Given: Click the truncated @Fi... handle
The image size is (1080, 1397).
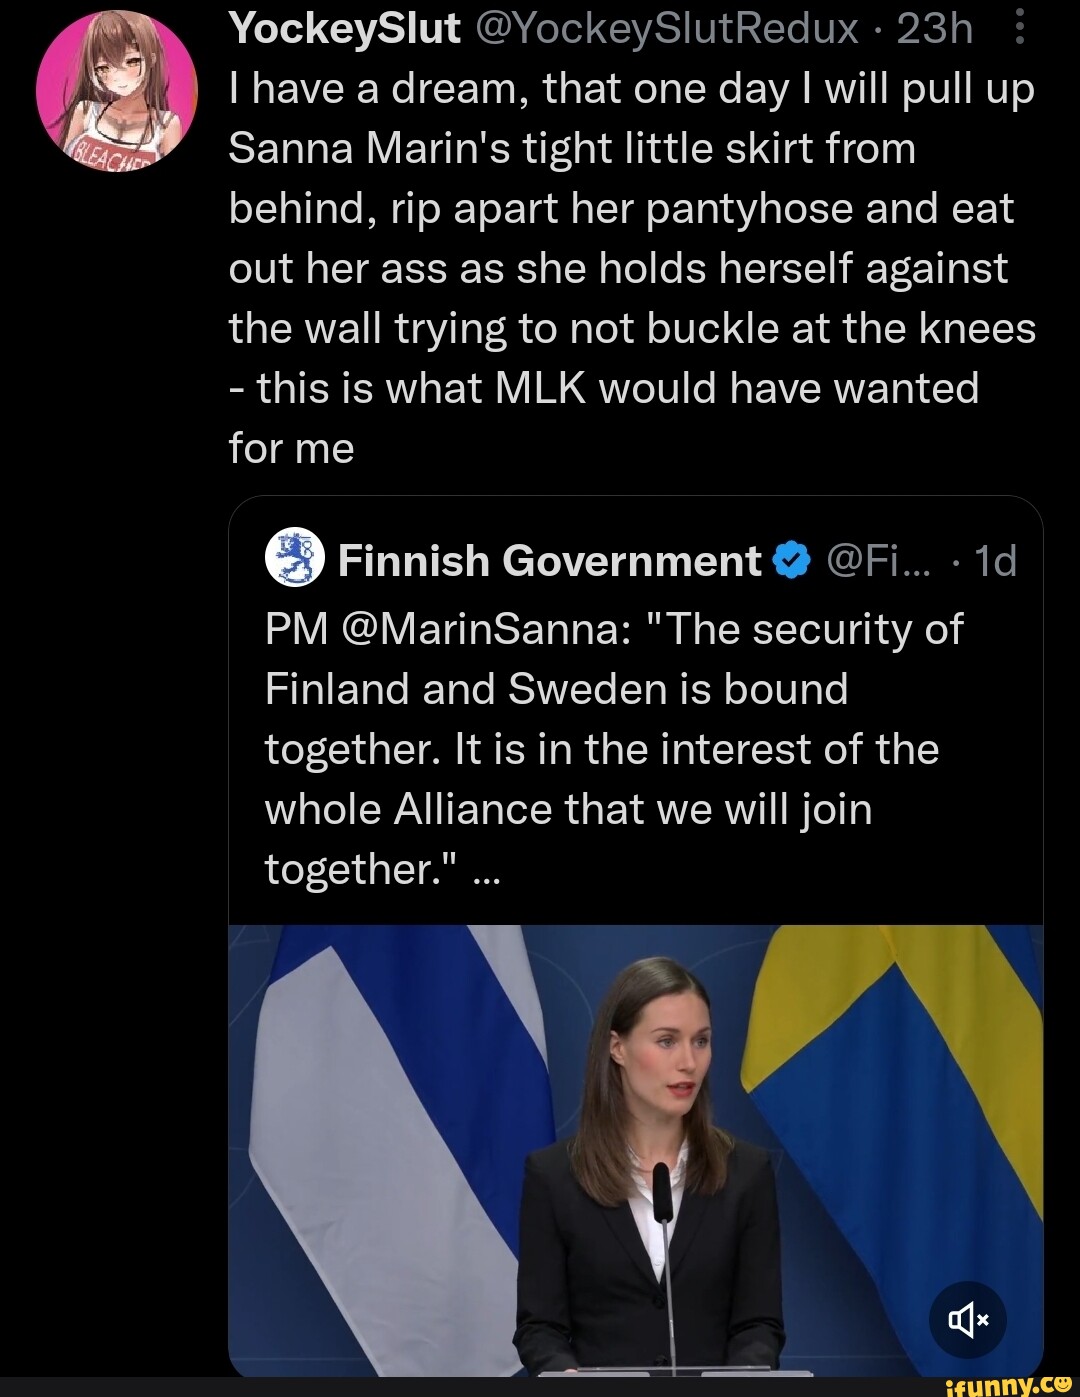Looking at the screenshot, I should (x=880, y=561).
